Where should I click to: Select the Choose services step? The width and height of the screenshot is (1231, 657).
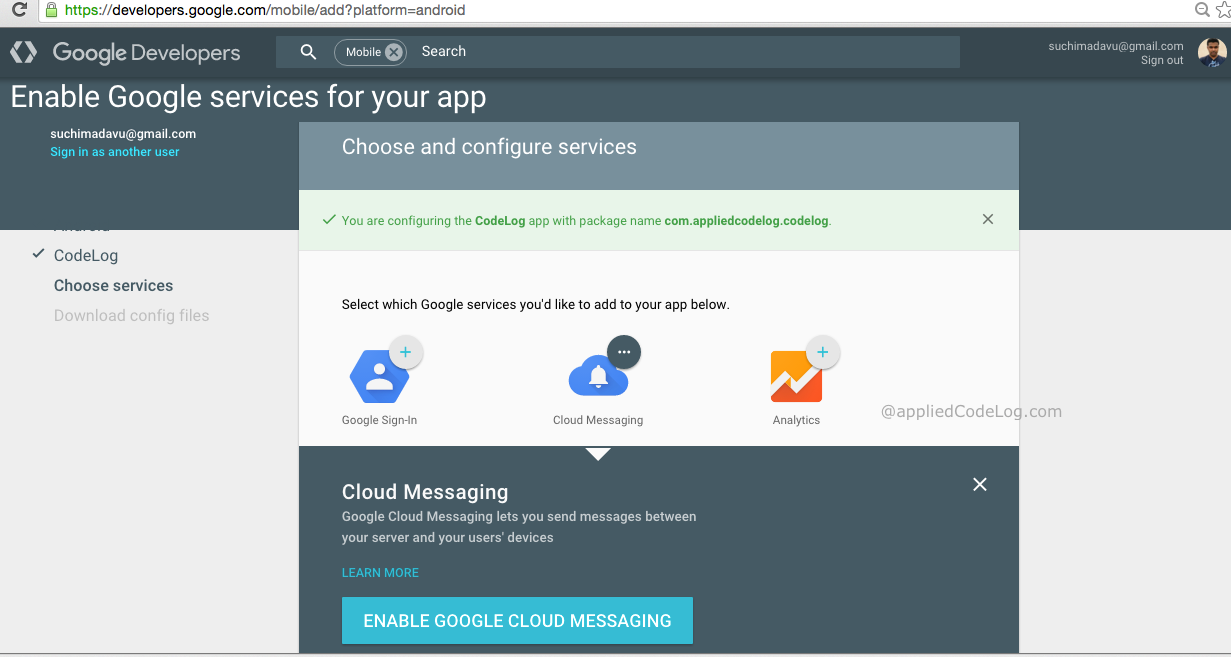coord(113,285)
